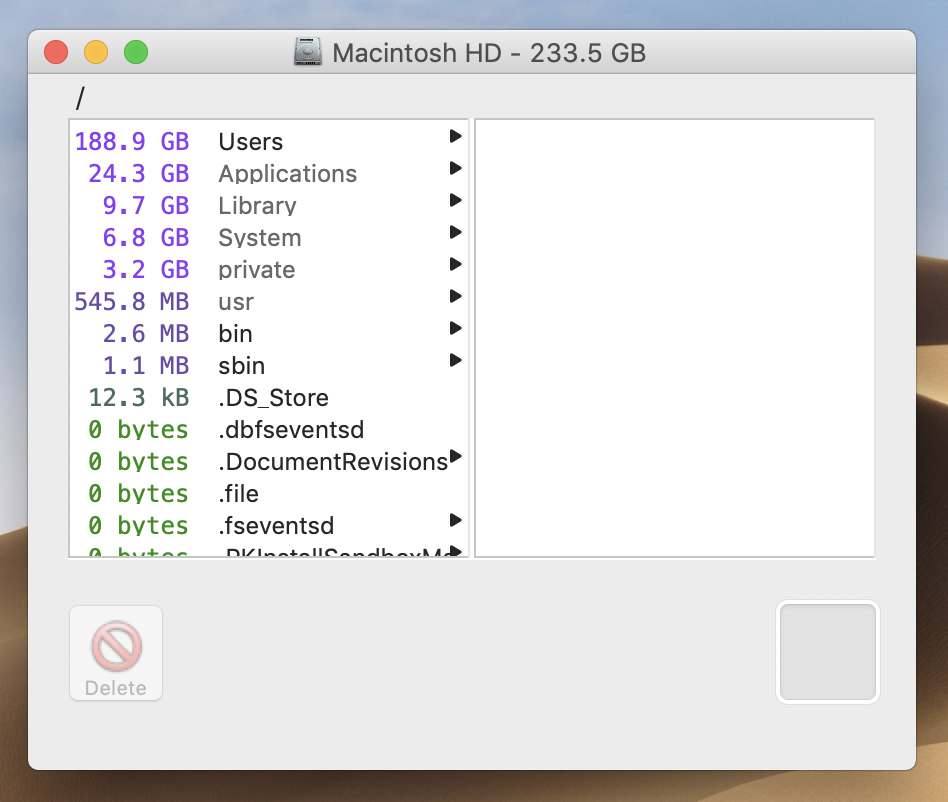Click the 3.2 GB size value
This screenshot has height=802, width=948.
146,270
